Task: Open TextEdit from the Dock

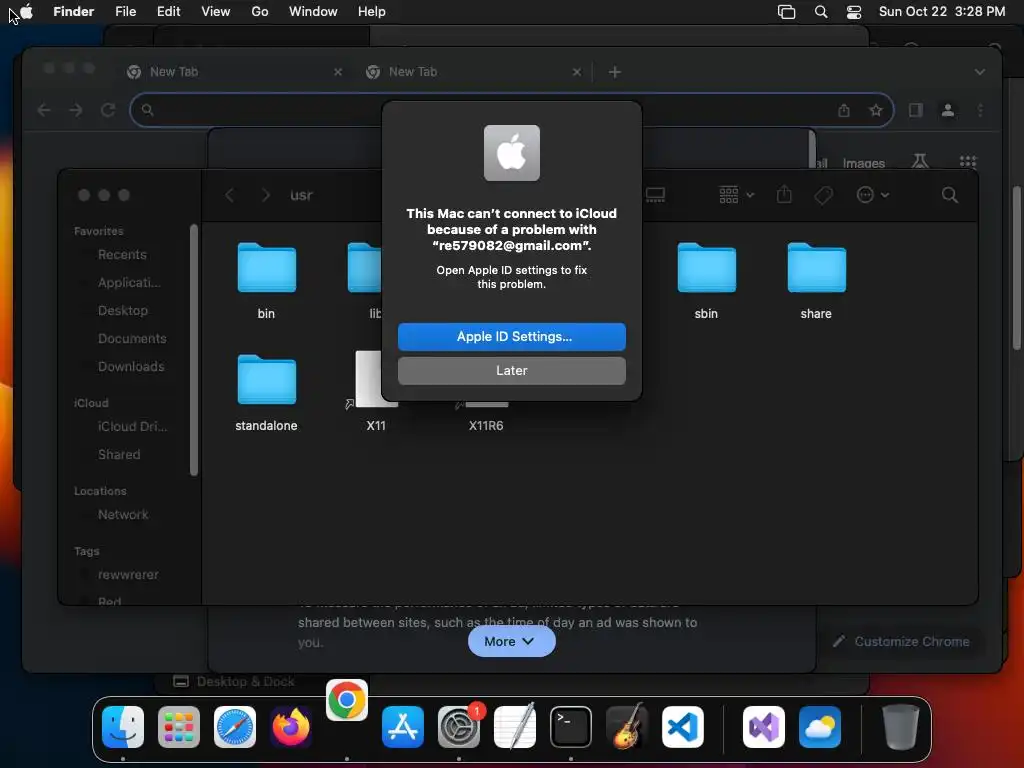Action: click(x=515, y=727)
